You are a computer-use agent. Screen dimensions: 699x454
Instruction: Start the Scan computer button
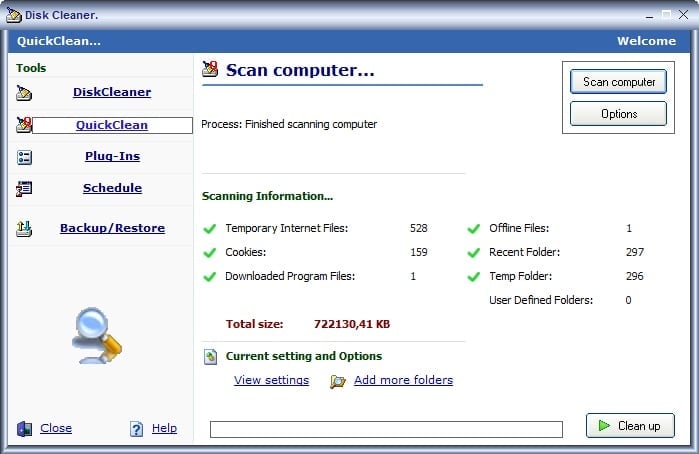coord(618,82)
